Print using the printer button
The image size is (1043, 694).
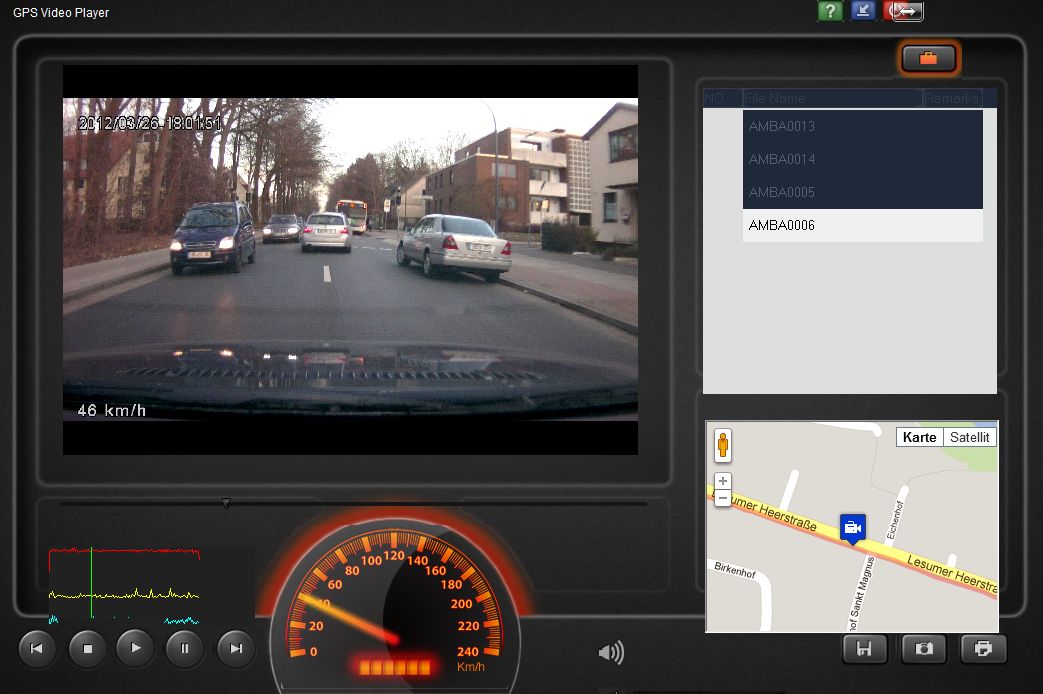(983, 649)
